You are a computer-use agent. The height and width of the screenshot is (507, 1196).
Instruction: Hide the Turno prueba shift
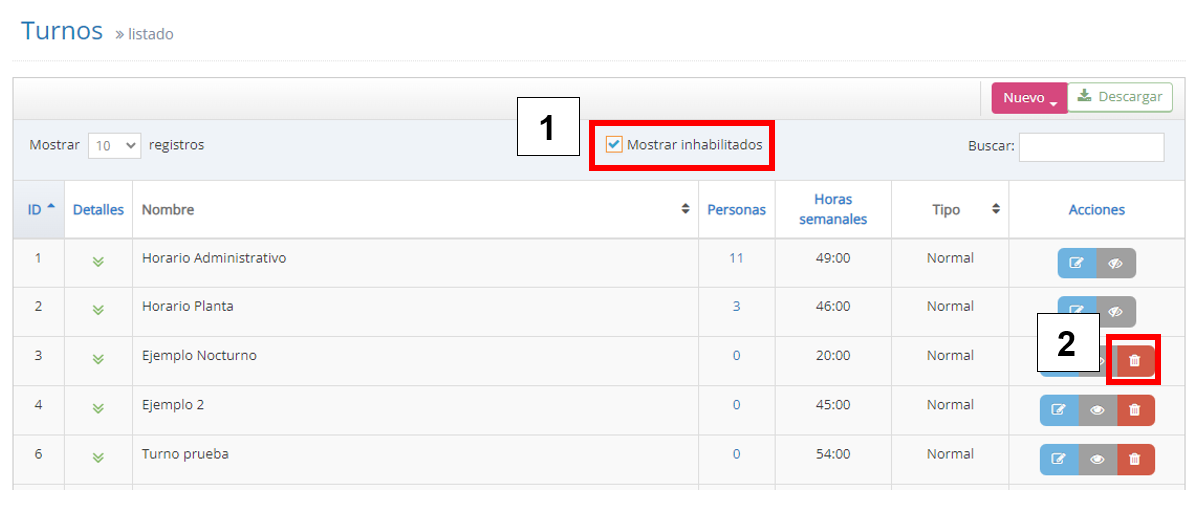tap(1097, 459)
